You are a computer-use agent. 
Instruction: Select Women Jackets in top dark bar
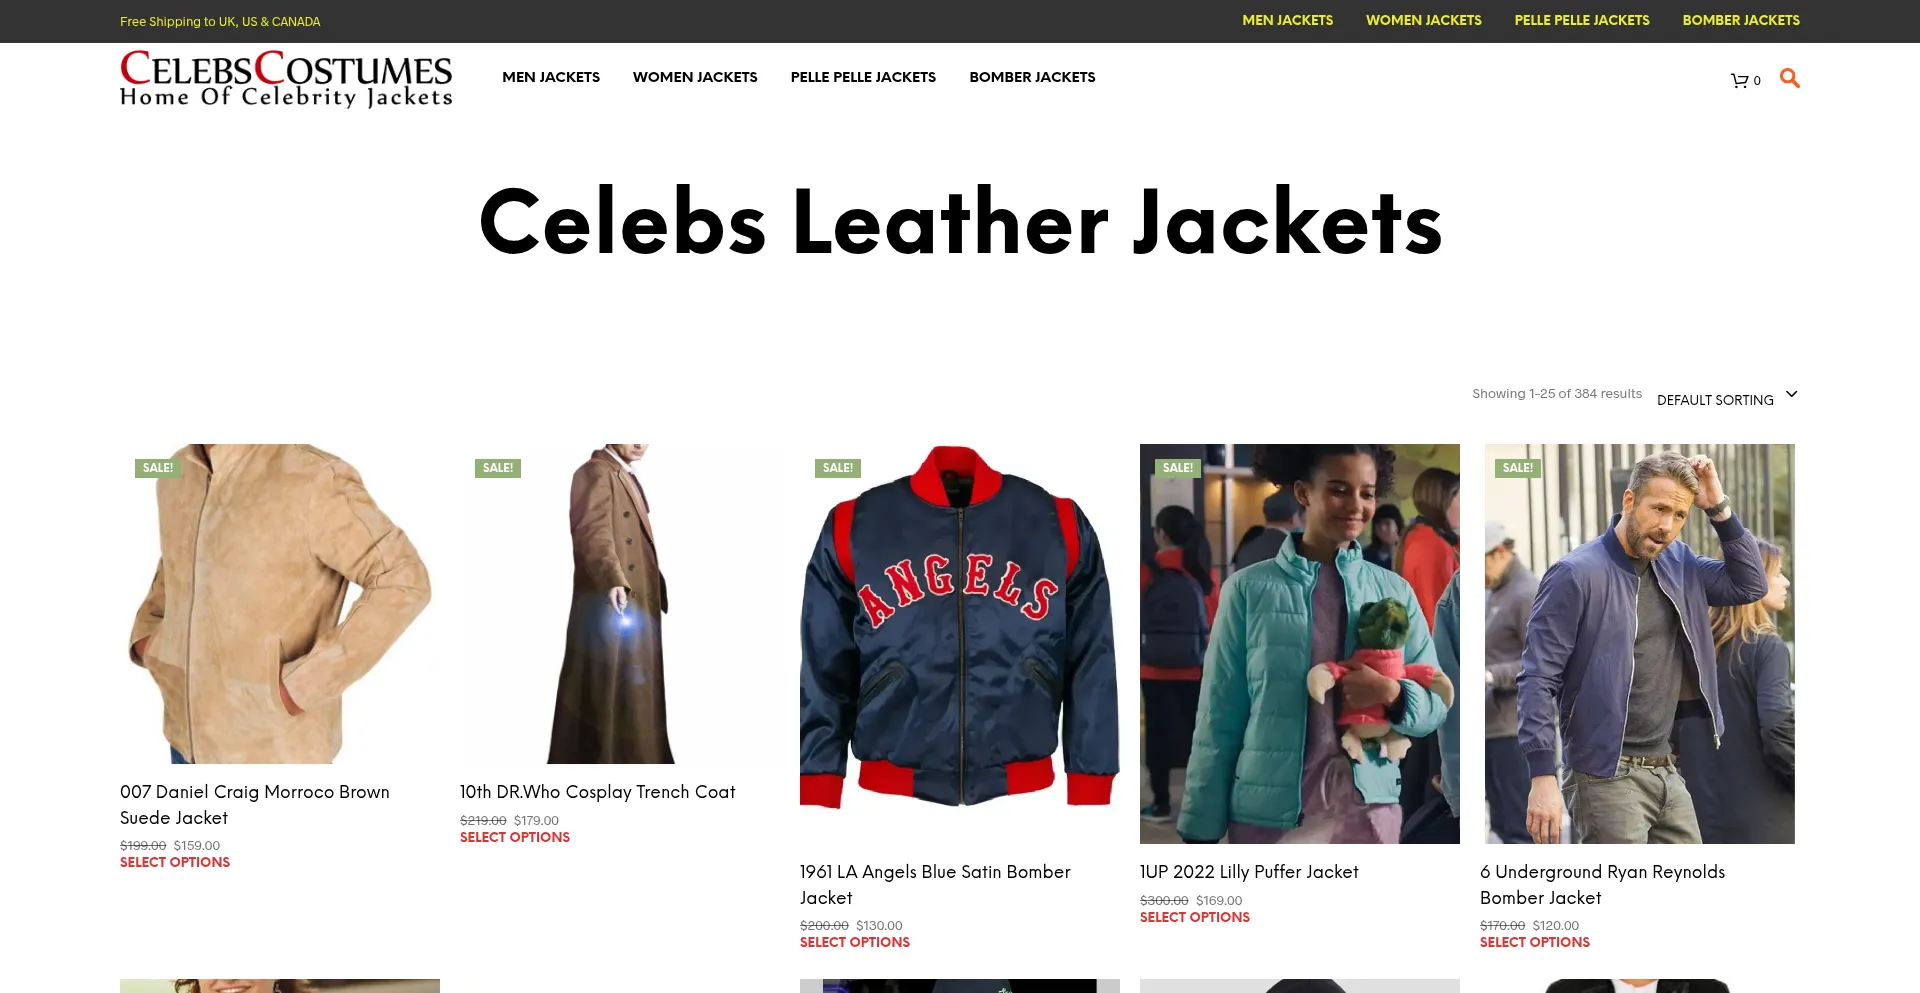[1424, 20]
